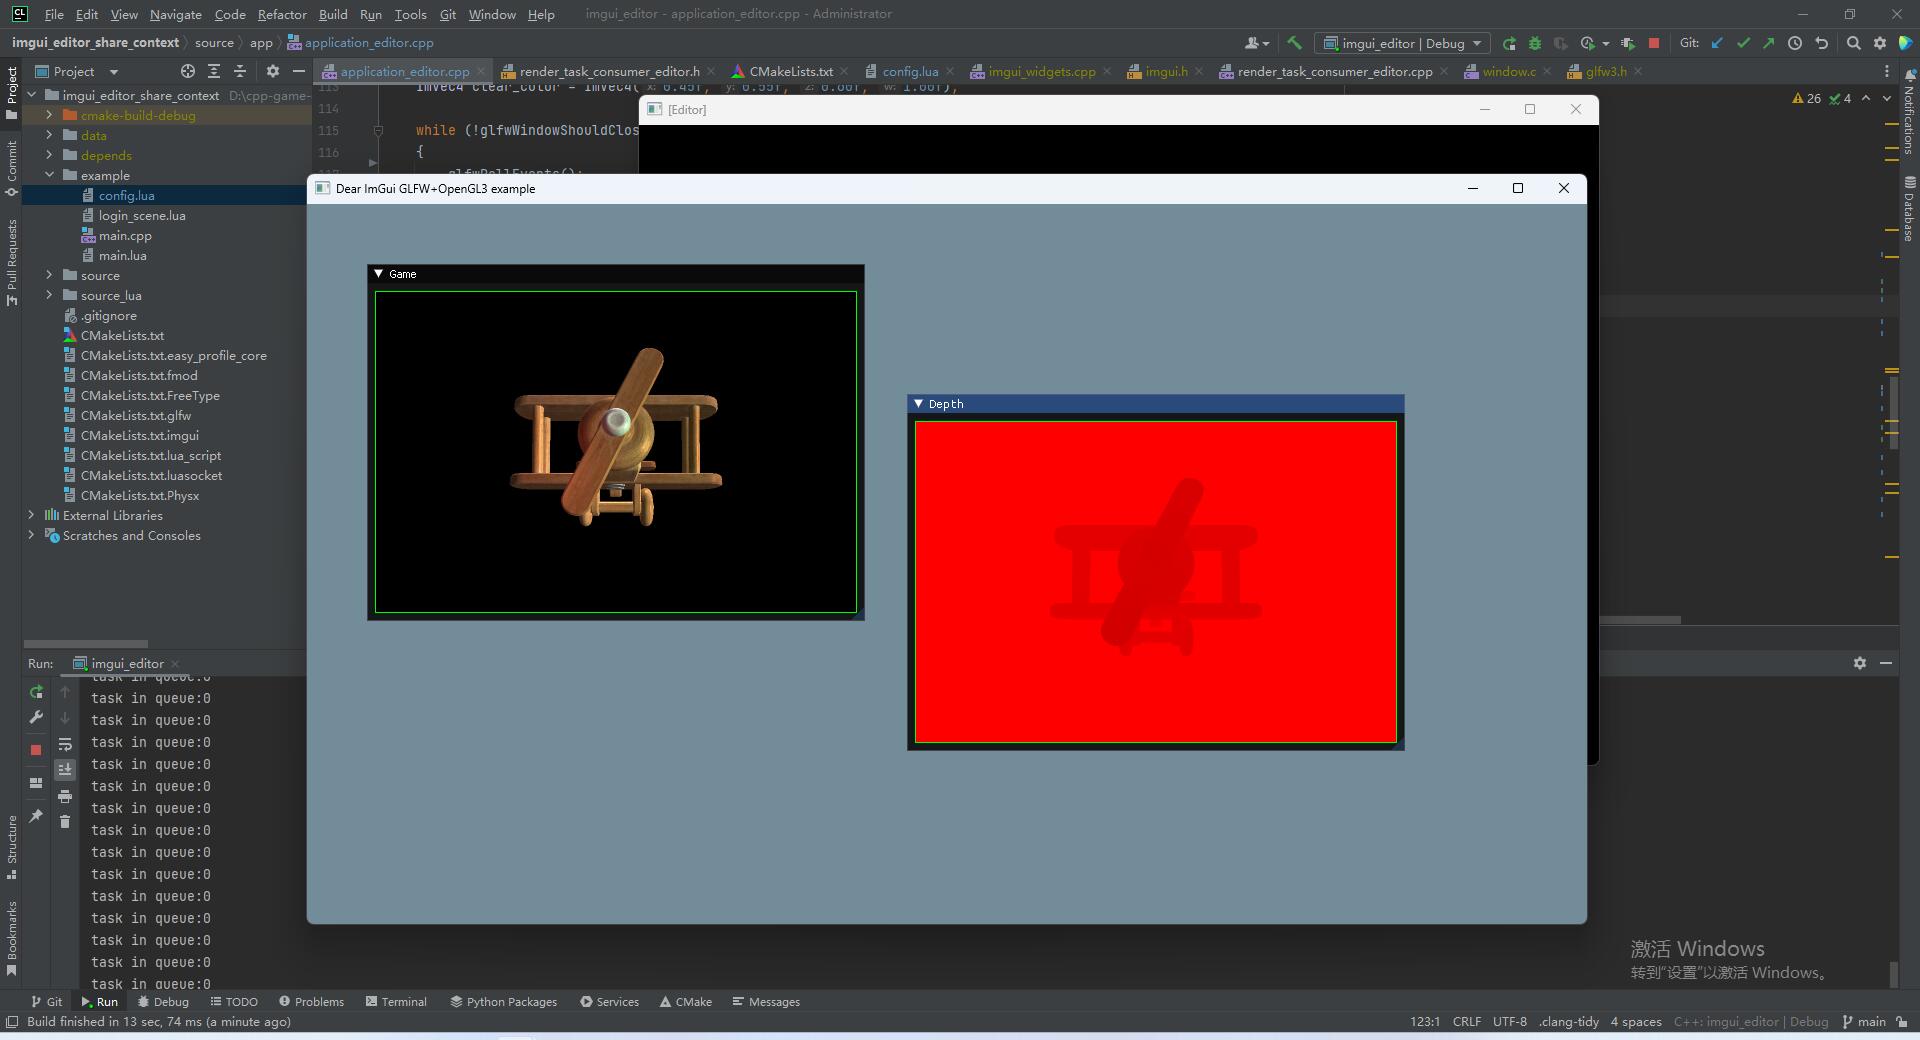Open the Terminal tool window
Viewport: 1920px width, 1040px height.
coord(396,1001)
